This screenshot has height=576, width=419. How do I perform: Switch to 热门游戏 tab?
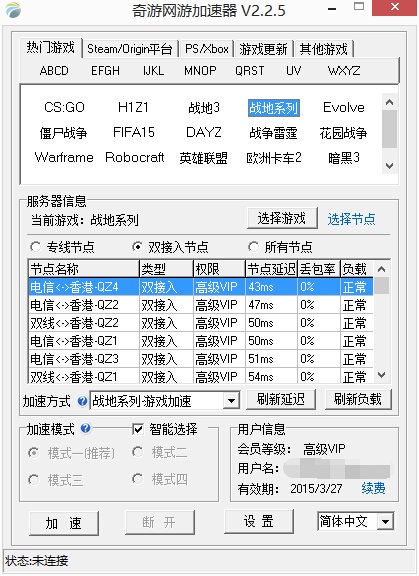click(51, 48)
